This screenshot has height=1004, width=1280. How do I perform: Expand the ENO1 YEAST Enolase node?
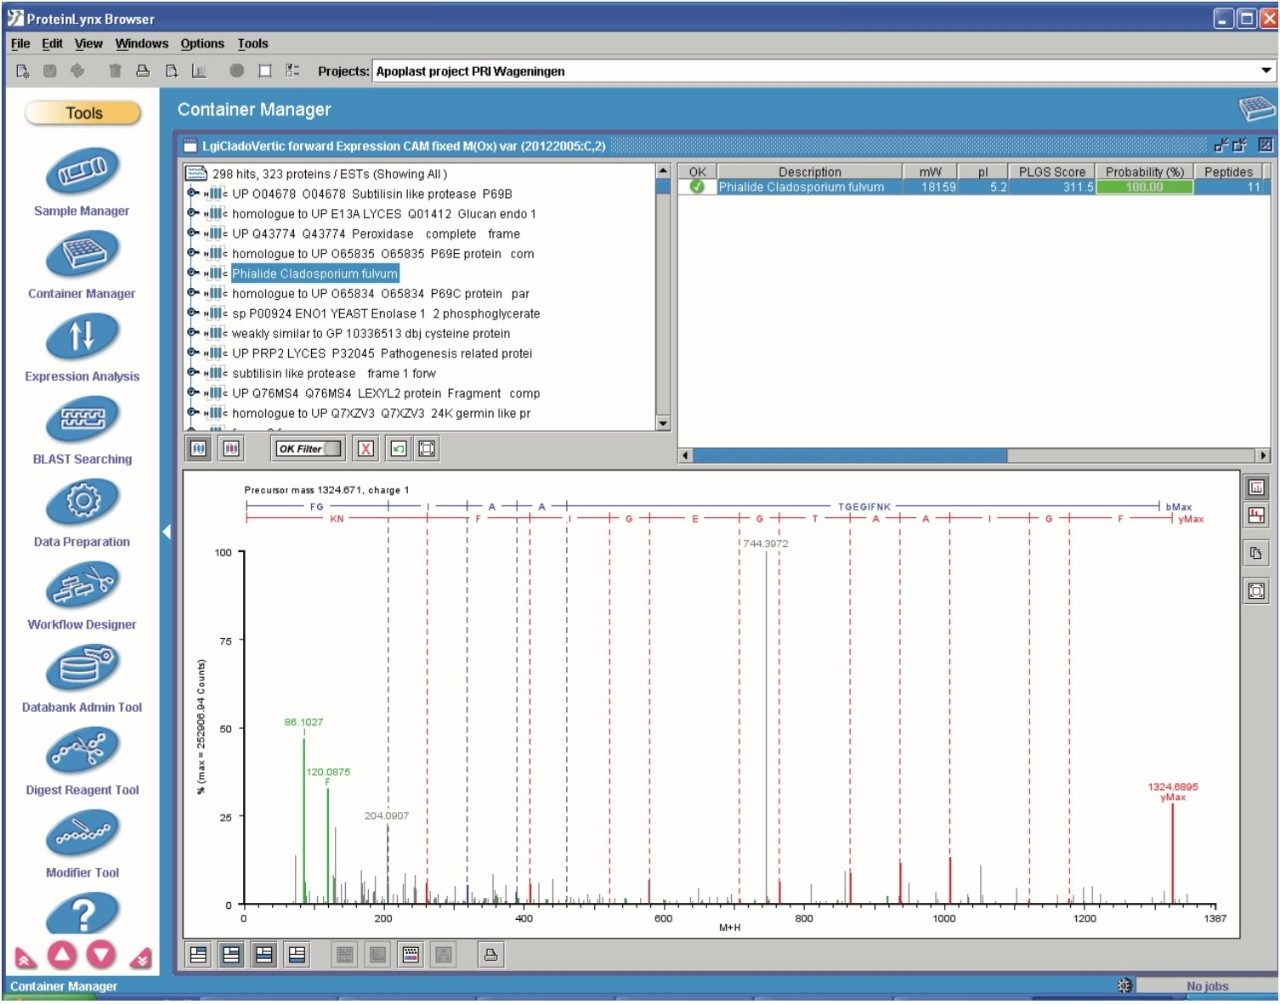[192, 314]
